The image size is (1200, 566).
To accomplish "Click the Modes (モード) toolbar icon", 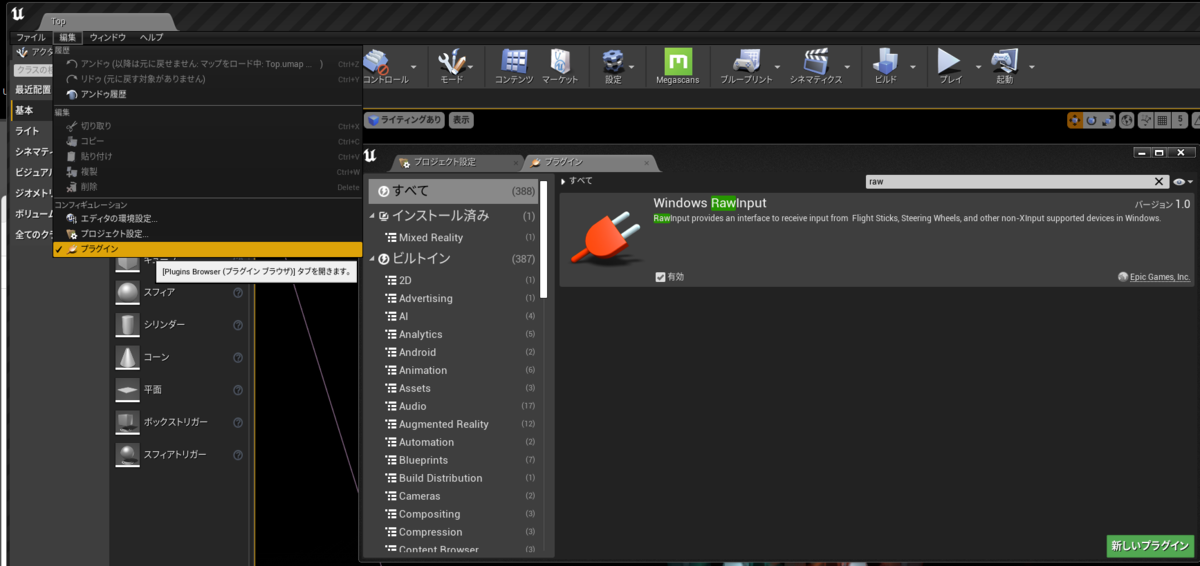I will [451, 62].
